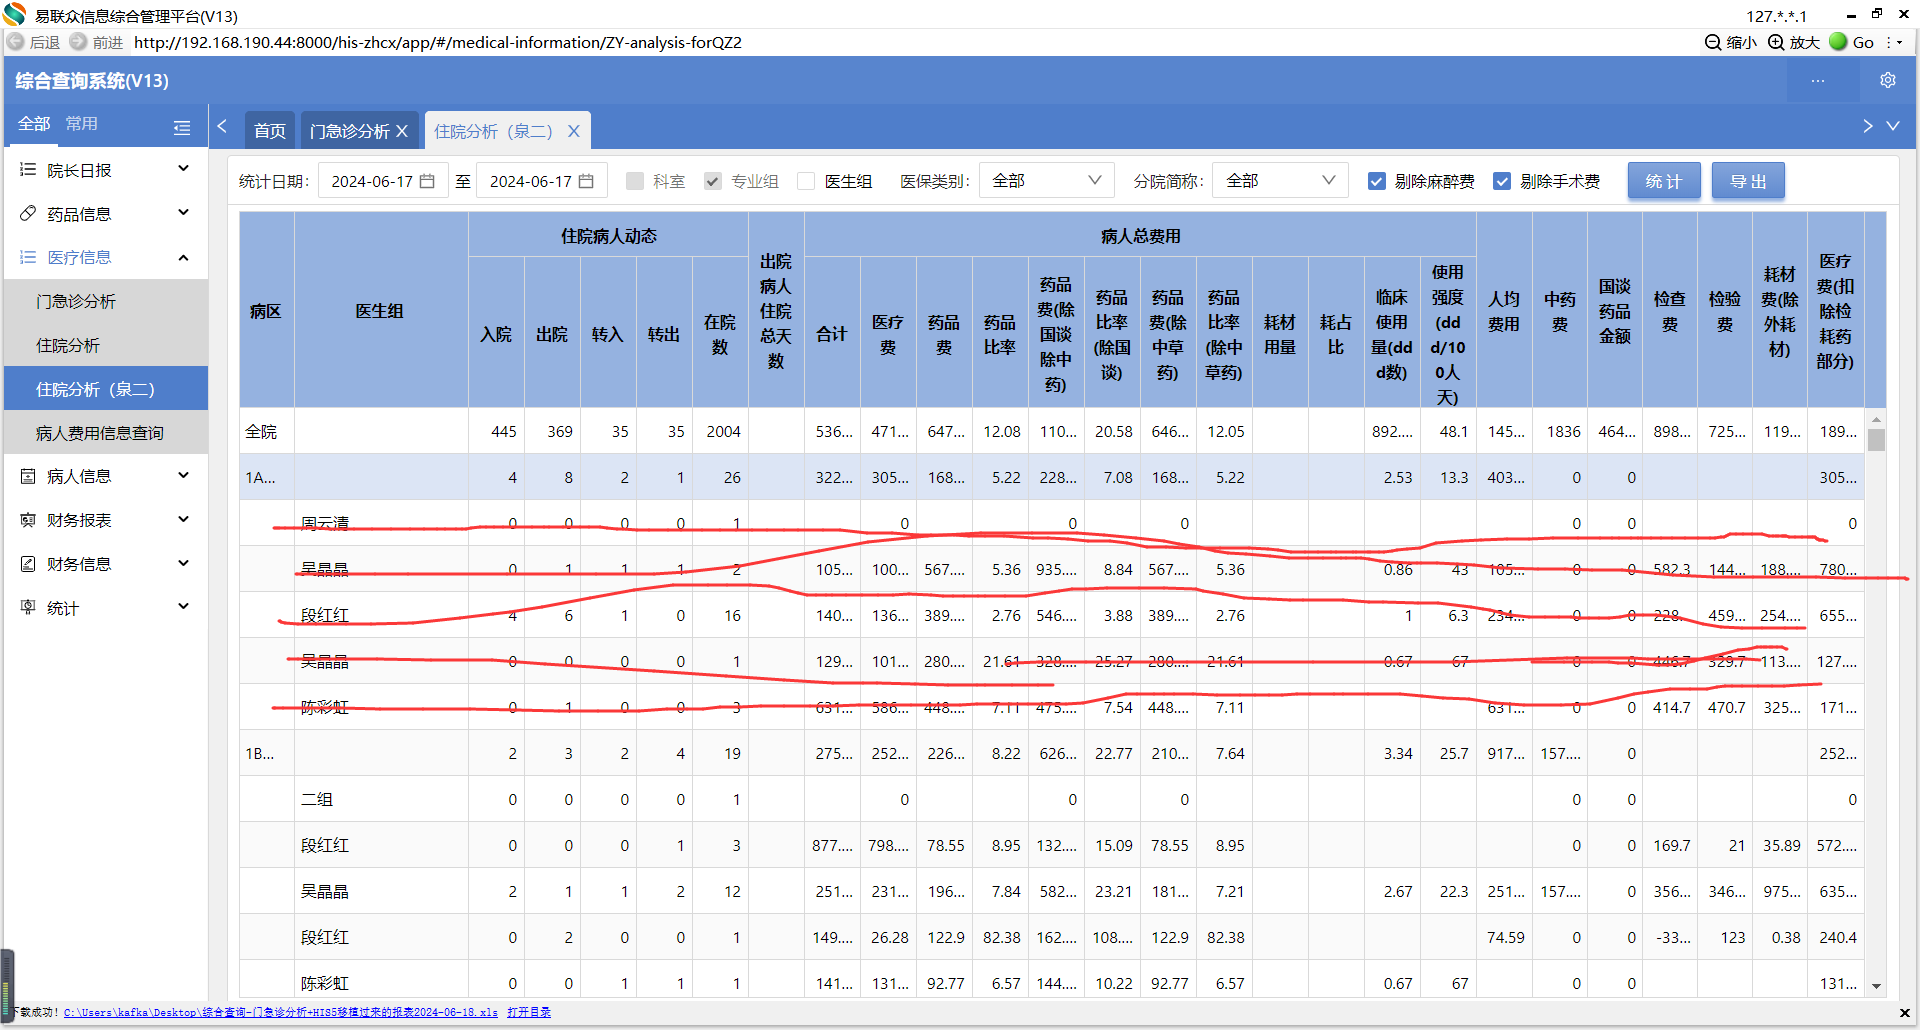Close the 门急诊分析 tab
The height and width of the screenshot is (1030, 1920).
point(402,131)
